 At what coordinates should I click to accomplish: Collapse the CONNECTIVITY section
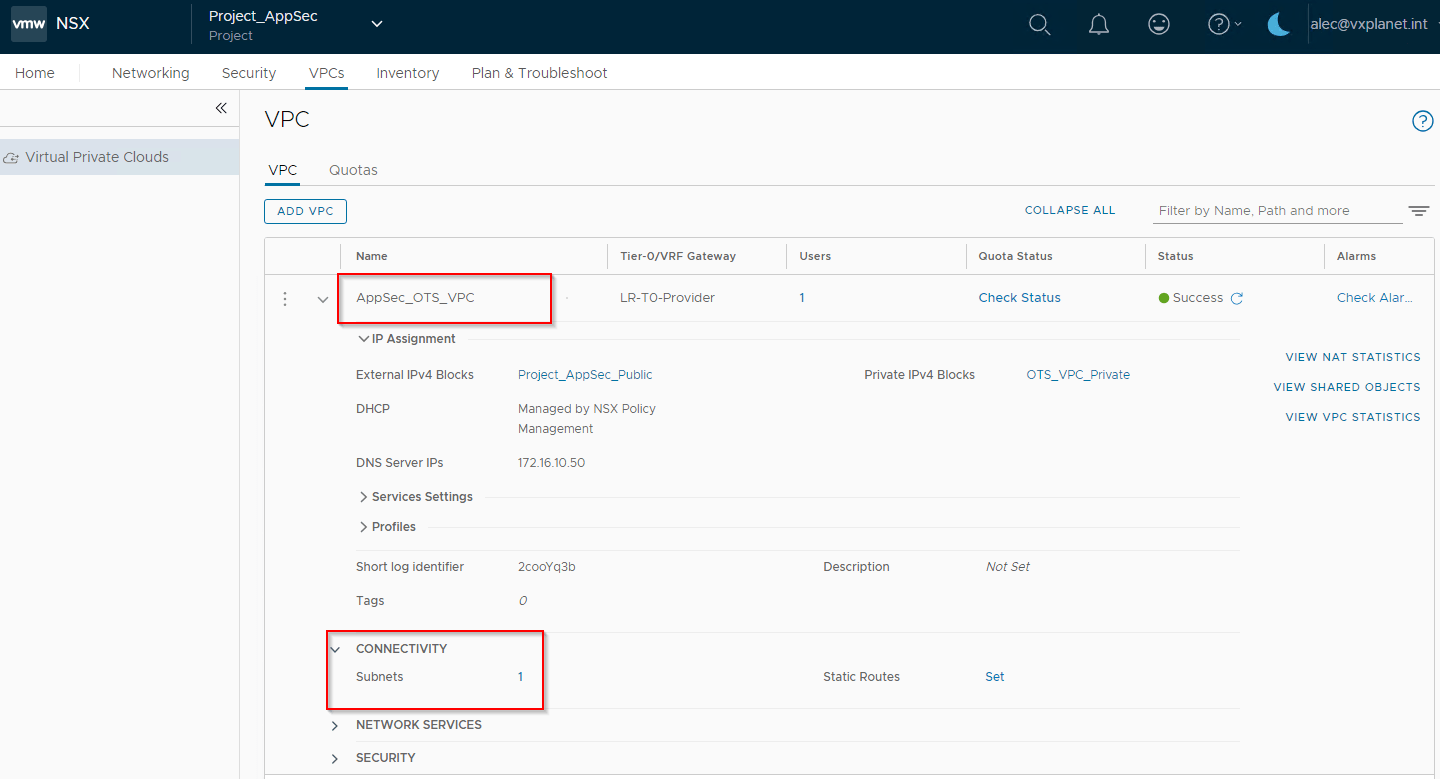pyautogui.click(x=335, y=649)
